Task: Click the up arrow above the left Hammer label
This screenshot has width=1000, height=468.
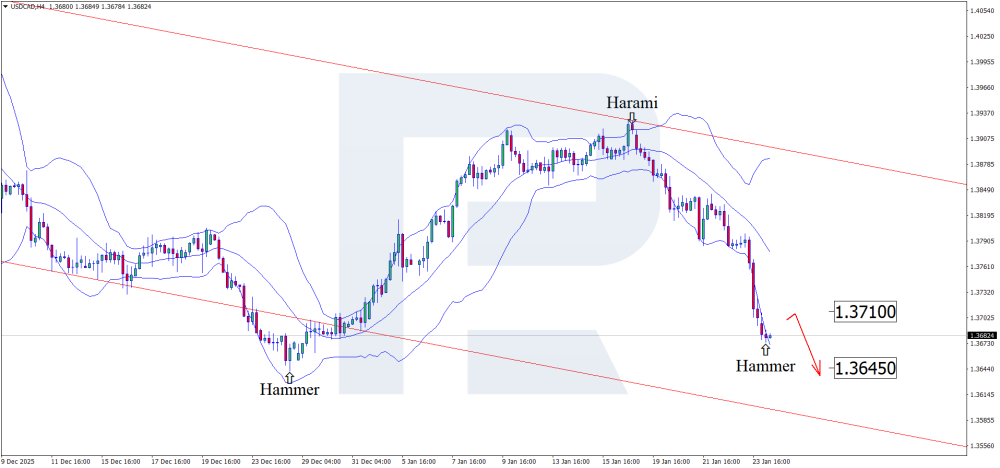Action: click(289, 376)
